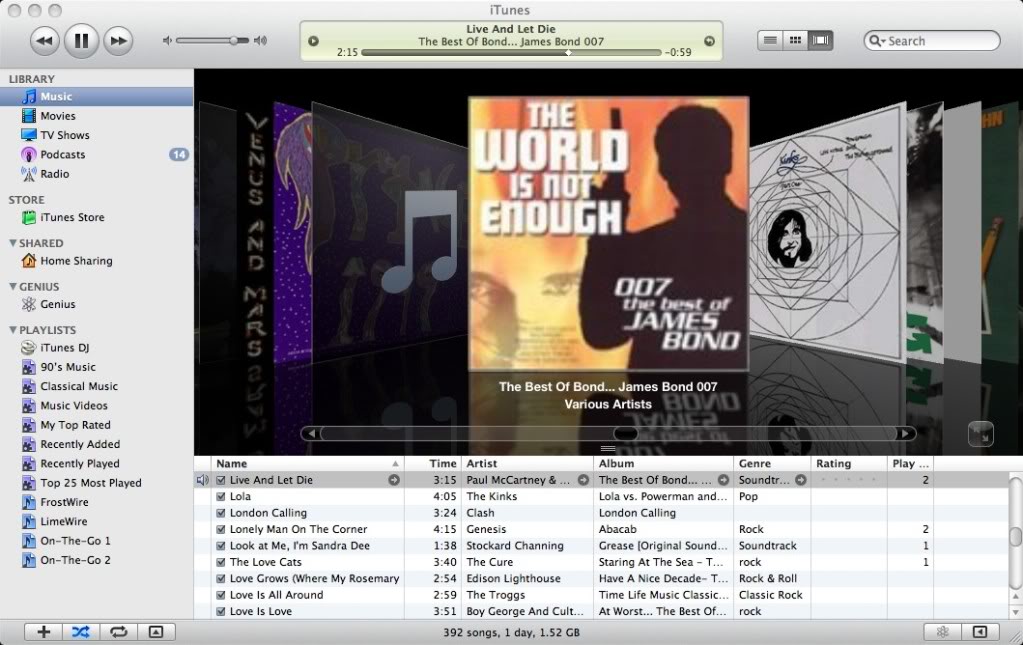Collapse the PLAYLISTS sidebar section
The image size is (1023, 645).
tap(12, 330)
